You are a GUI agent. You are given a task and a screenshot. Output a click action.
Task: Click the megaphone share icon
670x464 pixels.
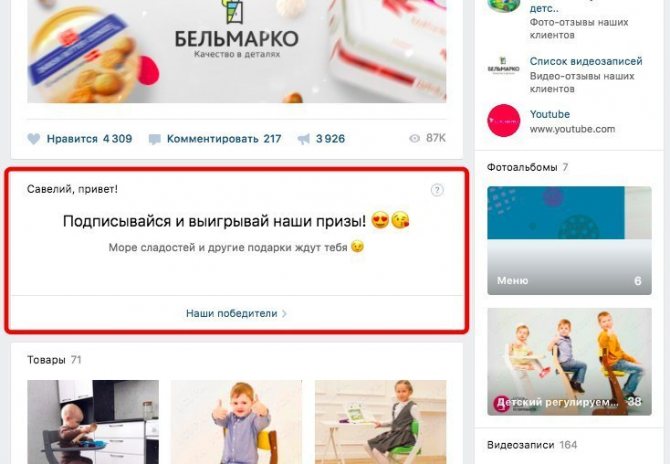[x=303, y=139]
